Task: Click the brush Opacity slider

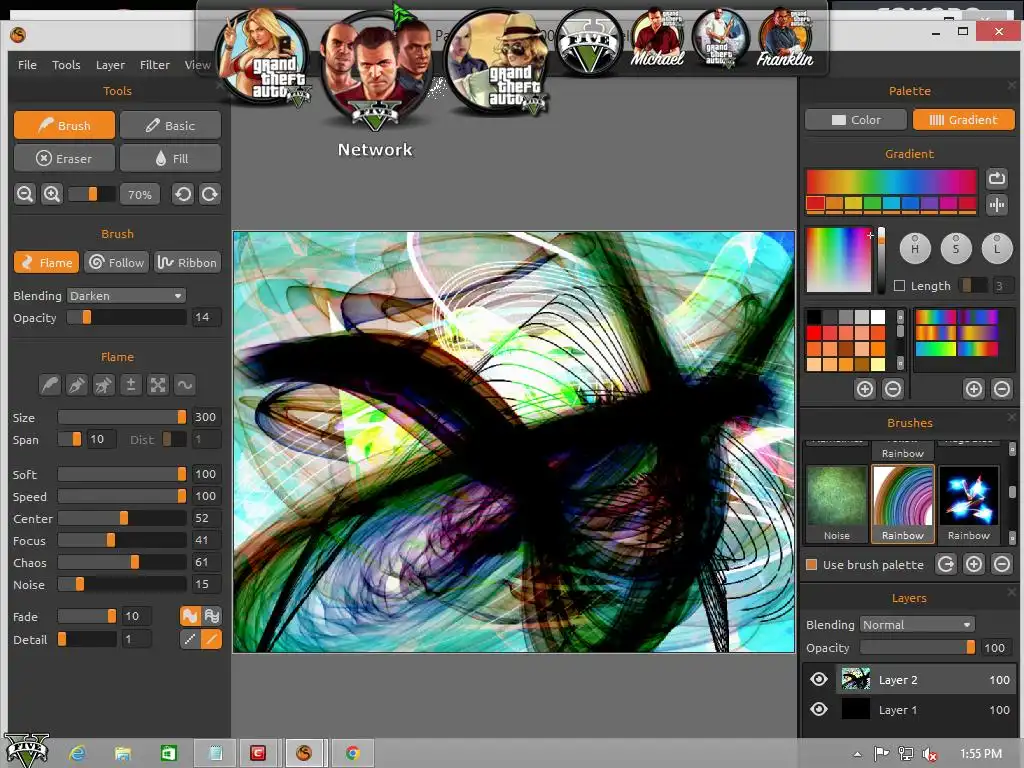Action: pyautogui.click(x=127, y=317)
